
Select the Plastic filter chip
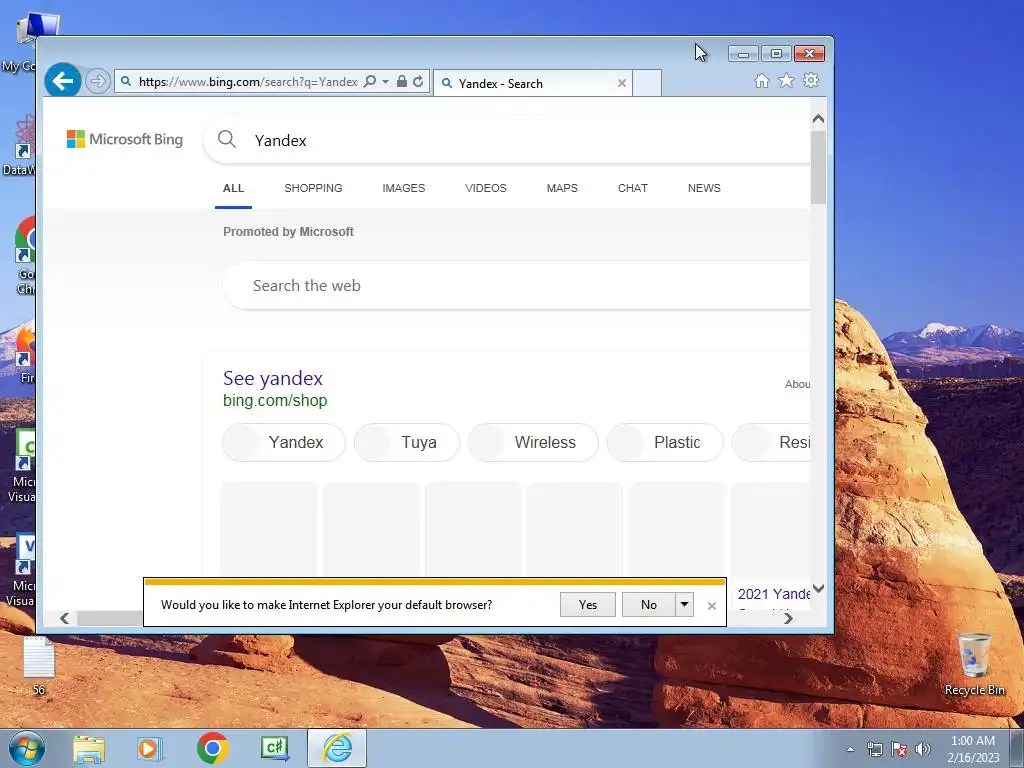click(665, 442)
